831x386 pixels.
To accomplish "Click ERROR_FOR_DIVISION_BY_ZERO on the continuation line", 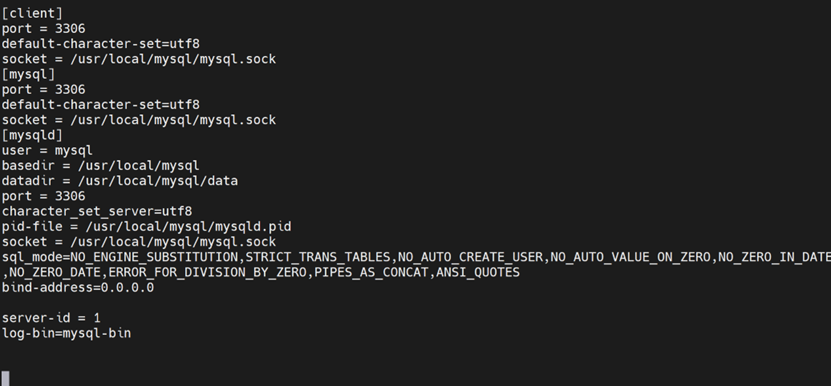I will (x=207, y=273).
